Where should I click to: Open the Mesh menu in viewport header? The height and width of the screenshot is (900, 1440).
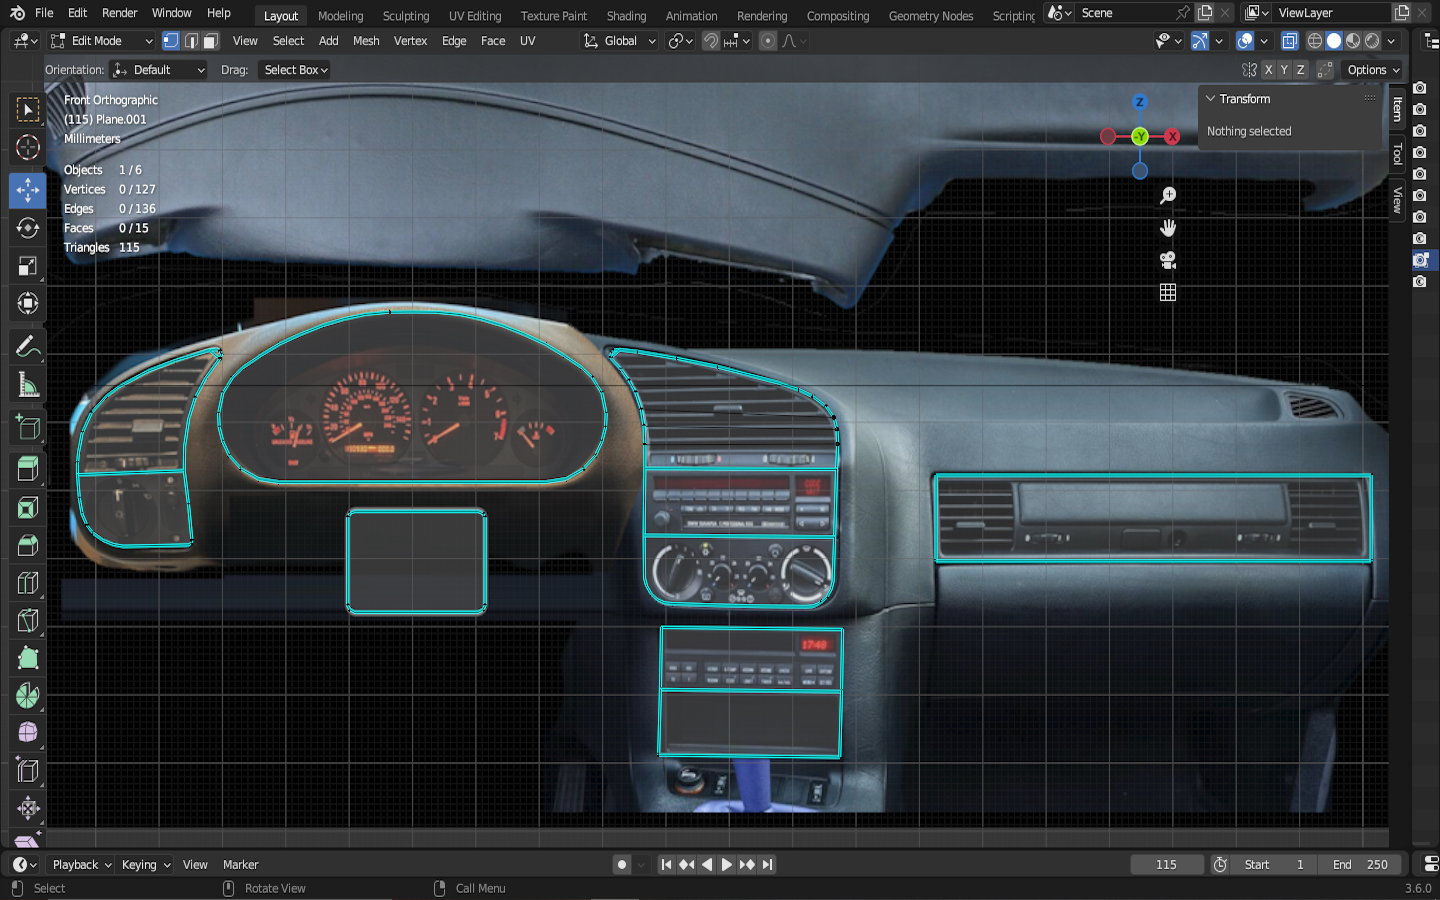point(366,41)
